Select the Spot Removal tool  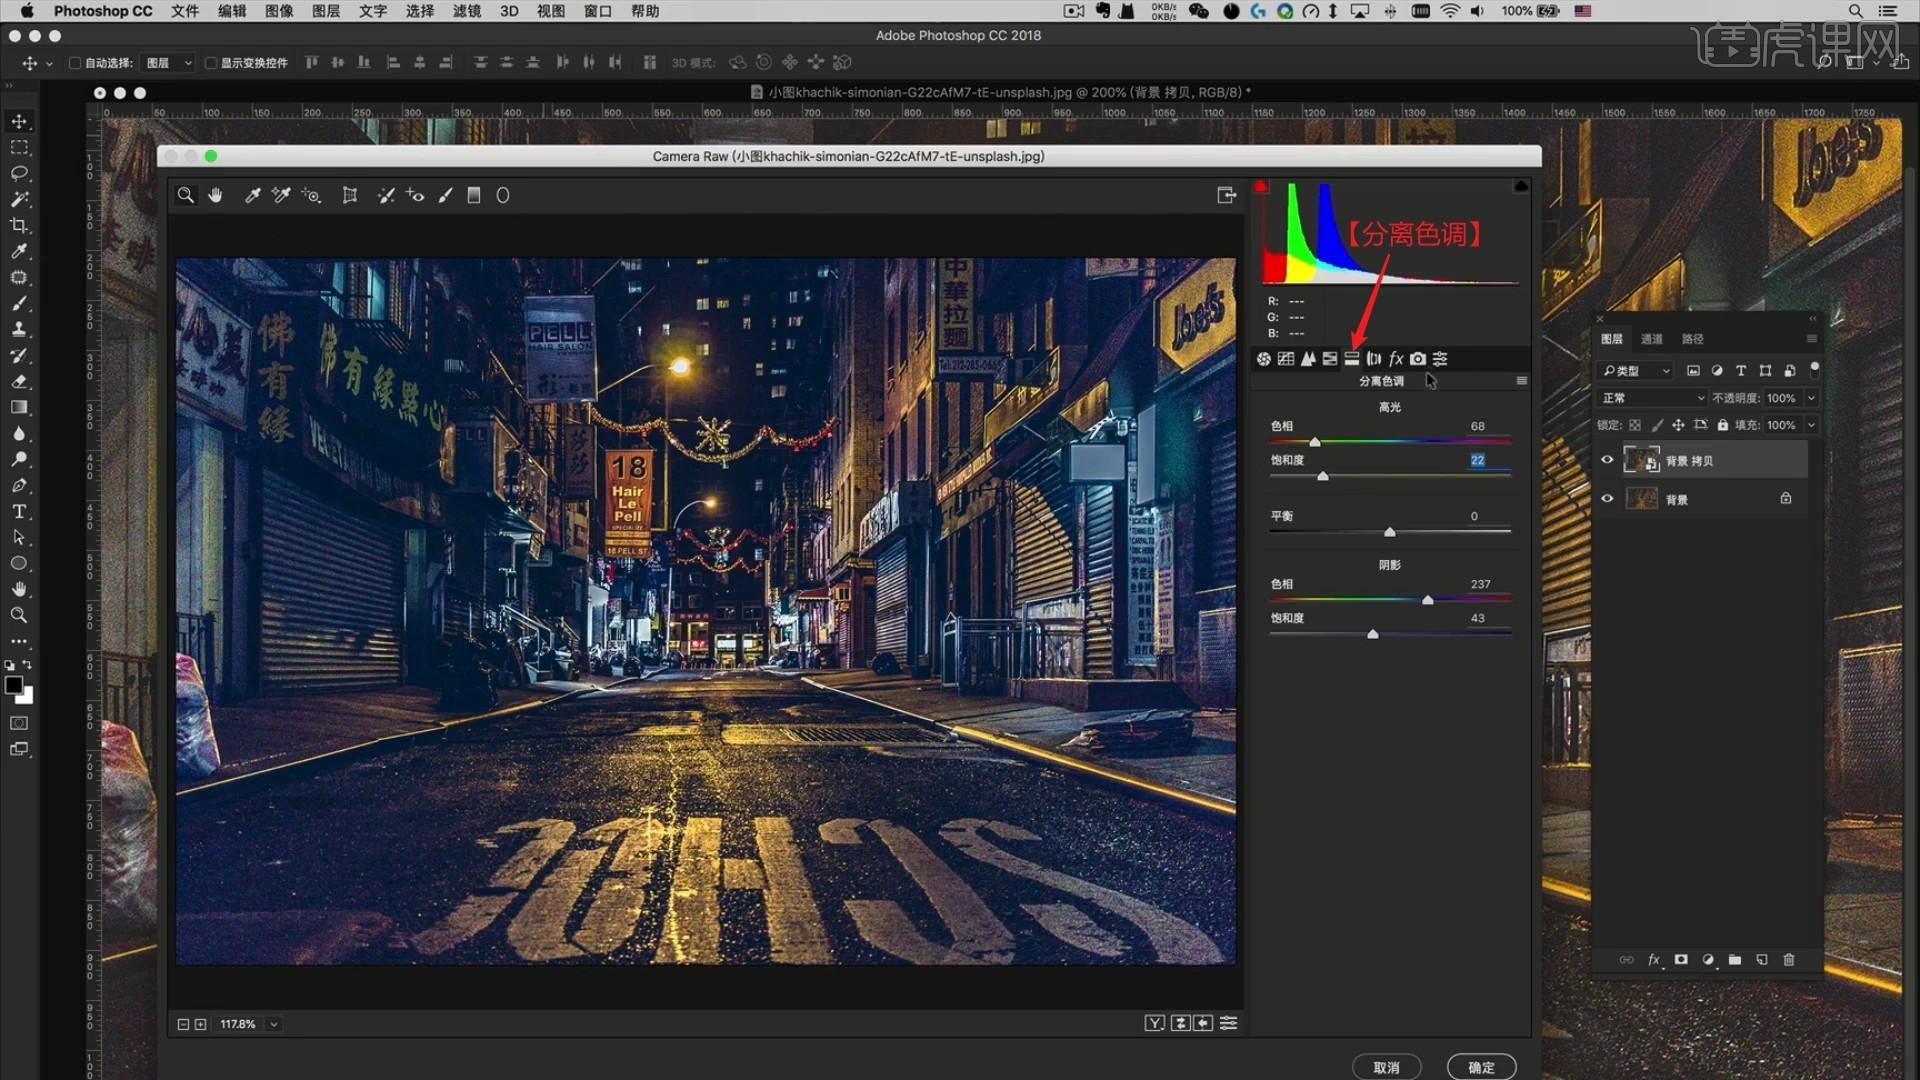tap(386, 195)
